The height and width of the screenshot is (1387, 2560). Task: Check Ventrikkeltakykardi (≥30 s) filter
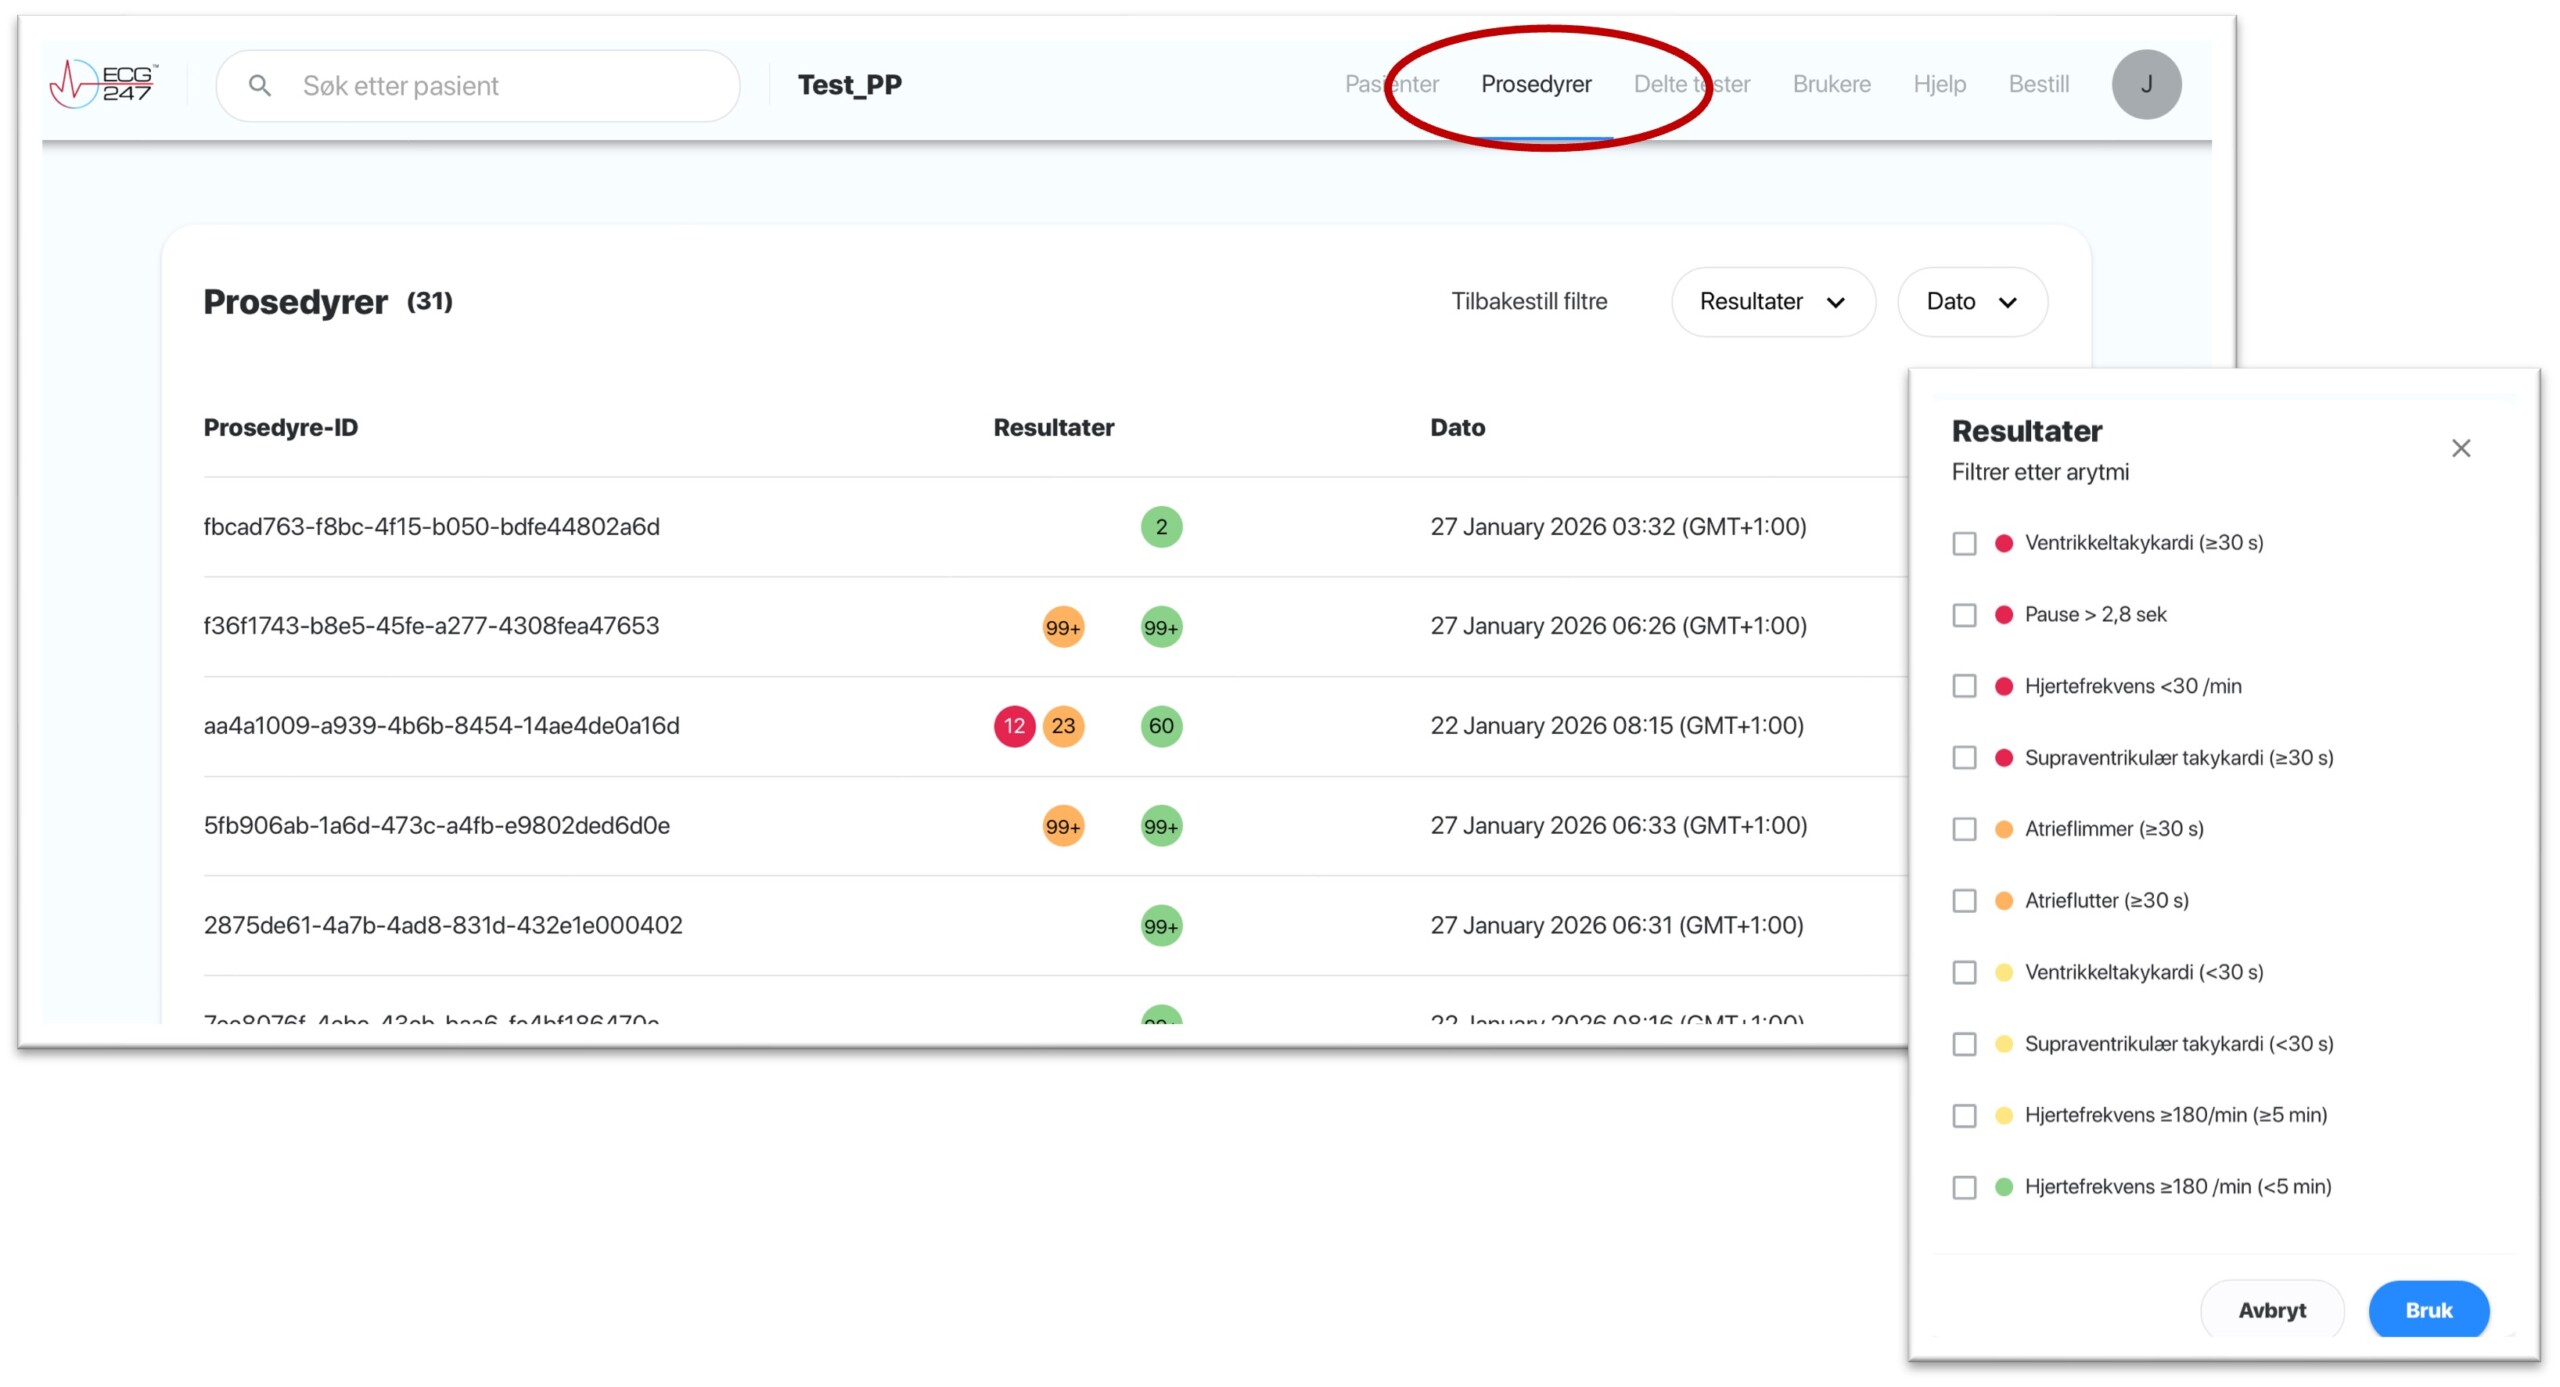pyautogui.click(x=1964, y=543)
